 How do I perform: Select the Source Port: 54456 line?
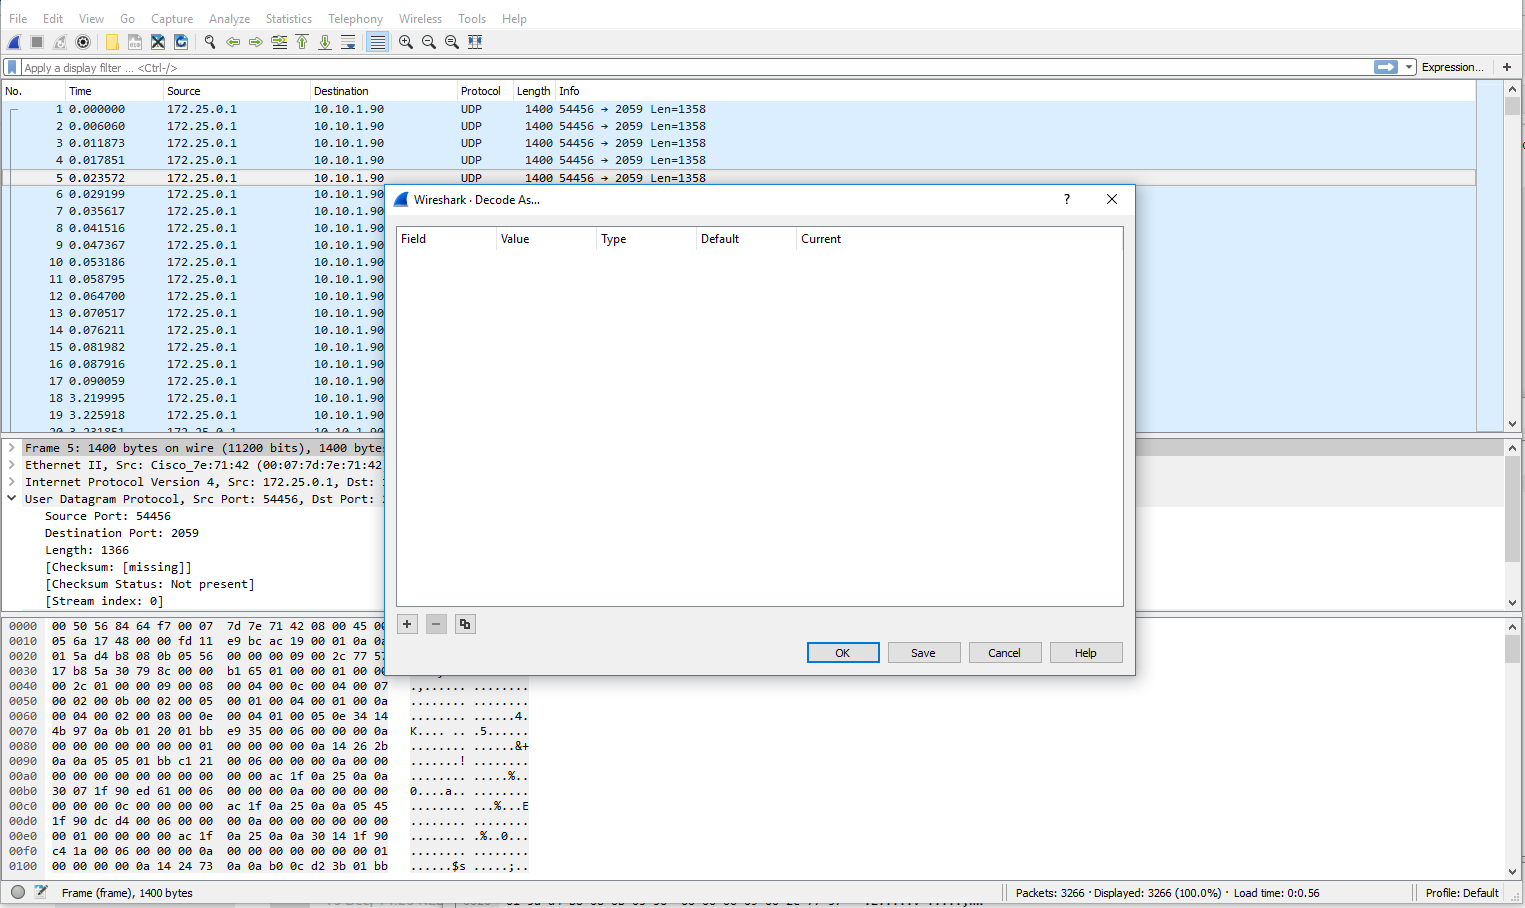coord(108,516)
